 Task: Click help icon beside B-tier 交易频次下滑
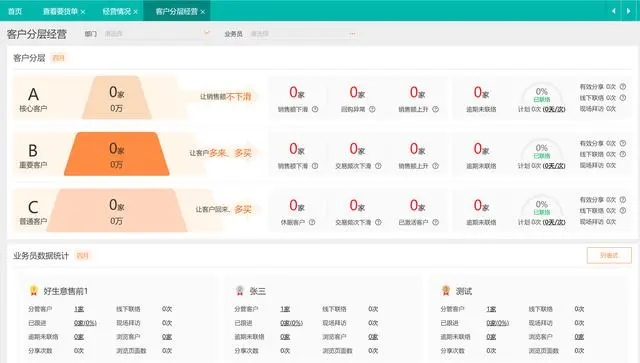(378, 166)
